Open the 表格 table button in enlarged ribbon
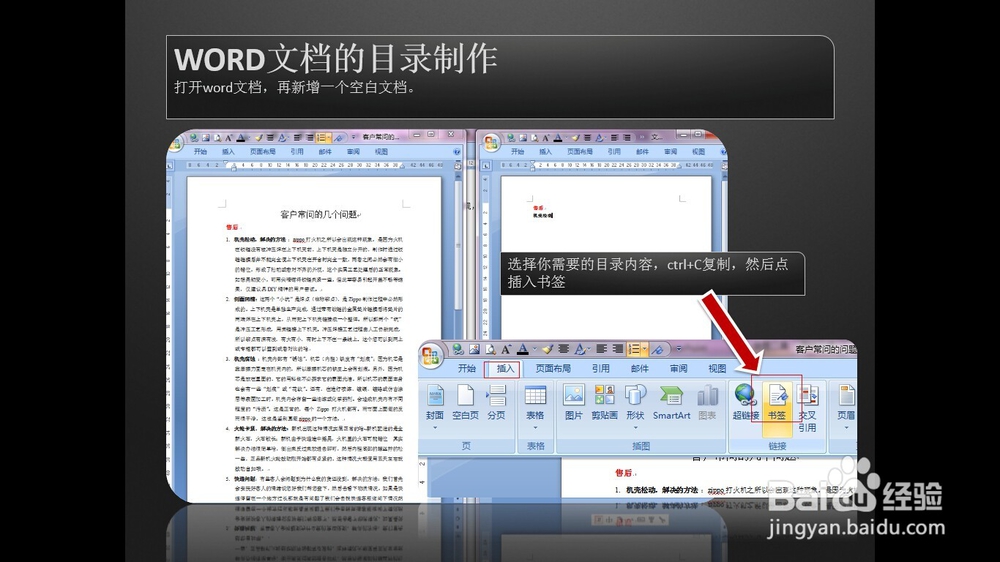 pos(535,402)
